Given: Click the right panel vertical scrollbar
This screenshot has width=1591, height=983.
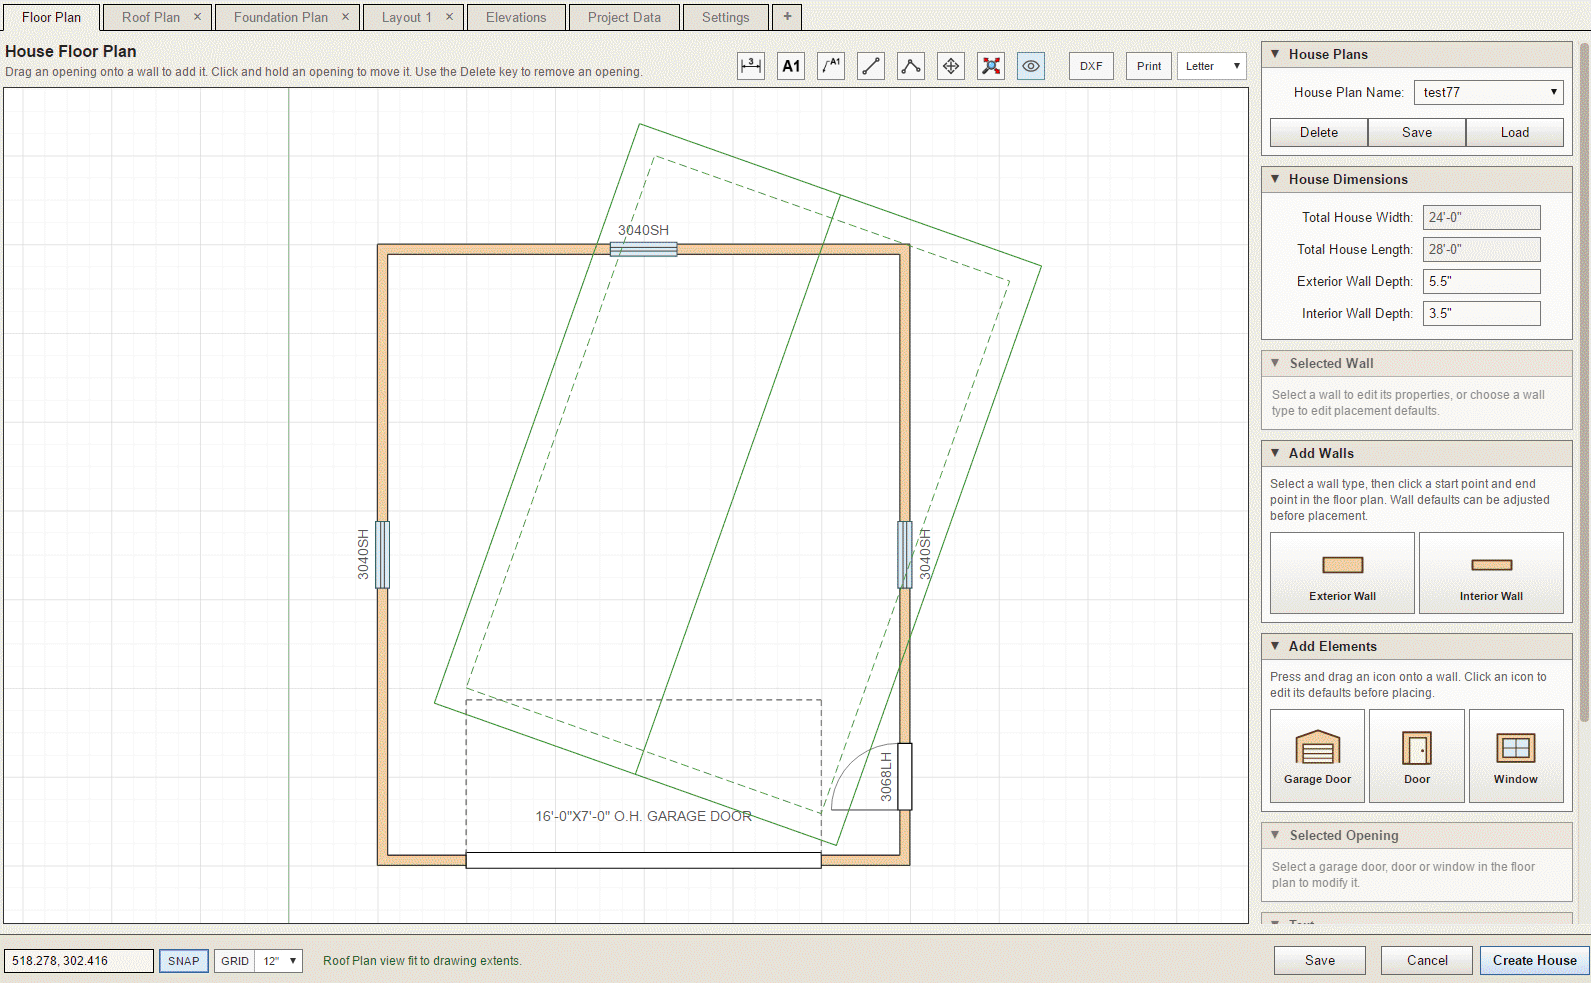Looking at the screenshot, I should [x=1584, y=380].
